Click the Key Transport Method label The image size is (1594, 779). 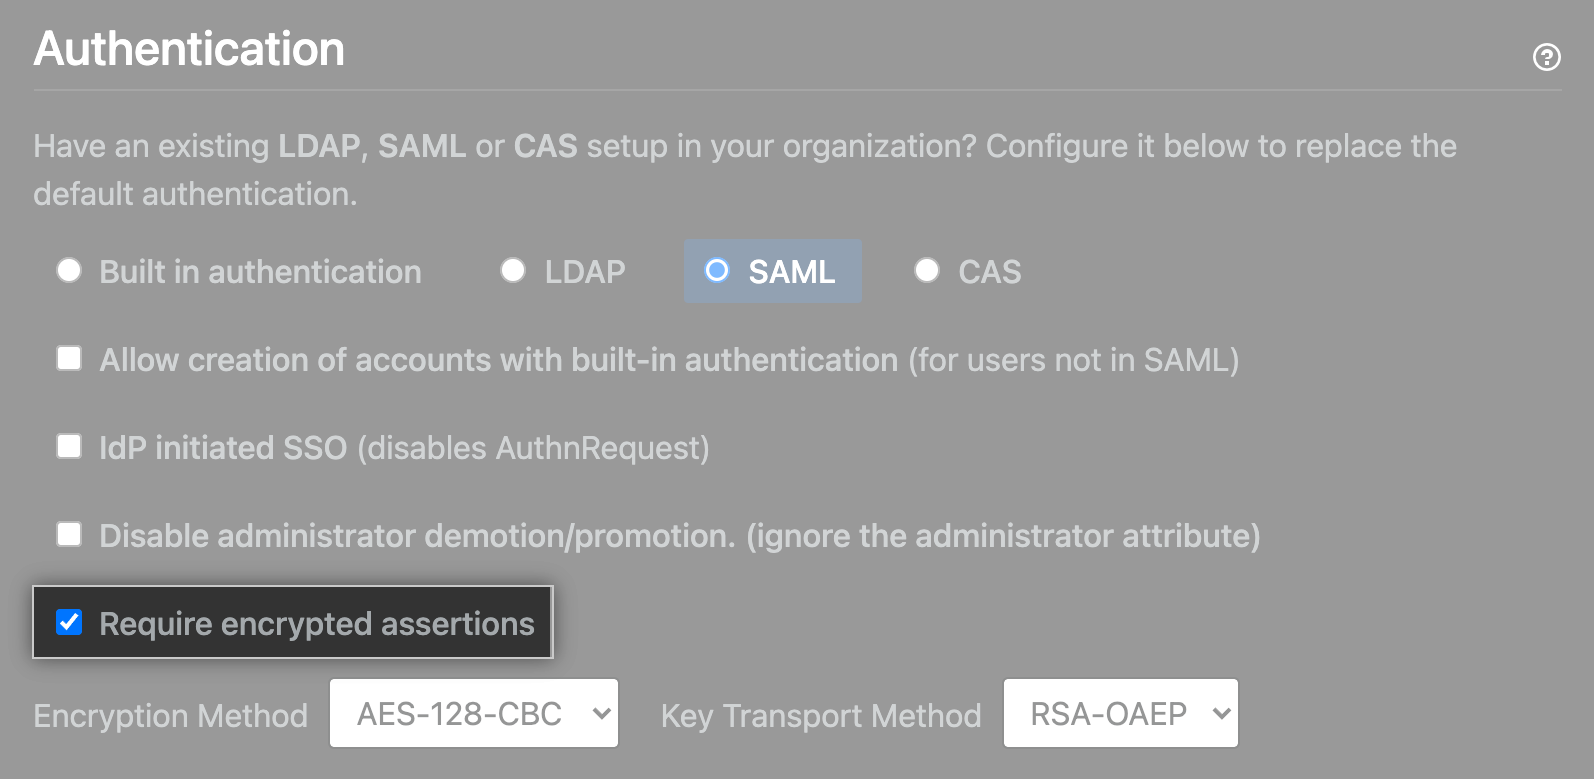821,716
